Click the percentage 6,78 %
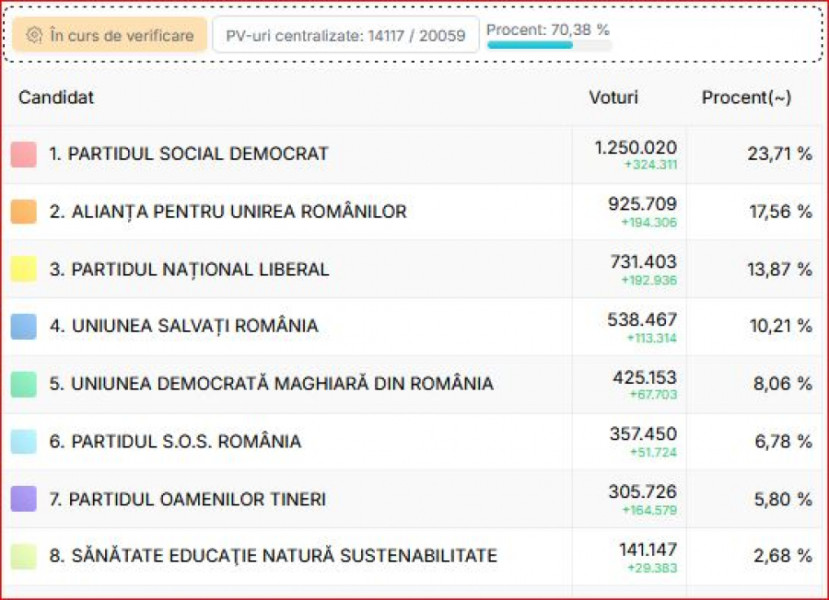 [x=783, y=441]
